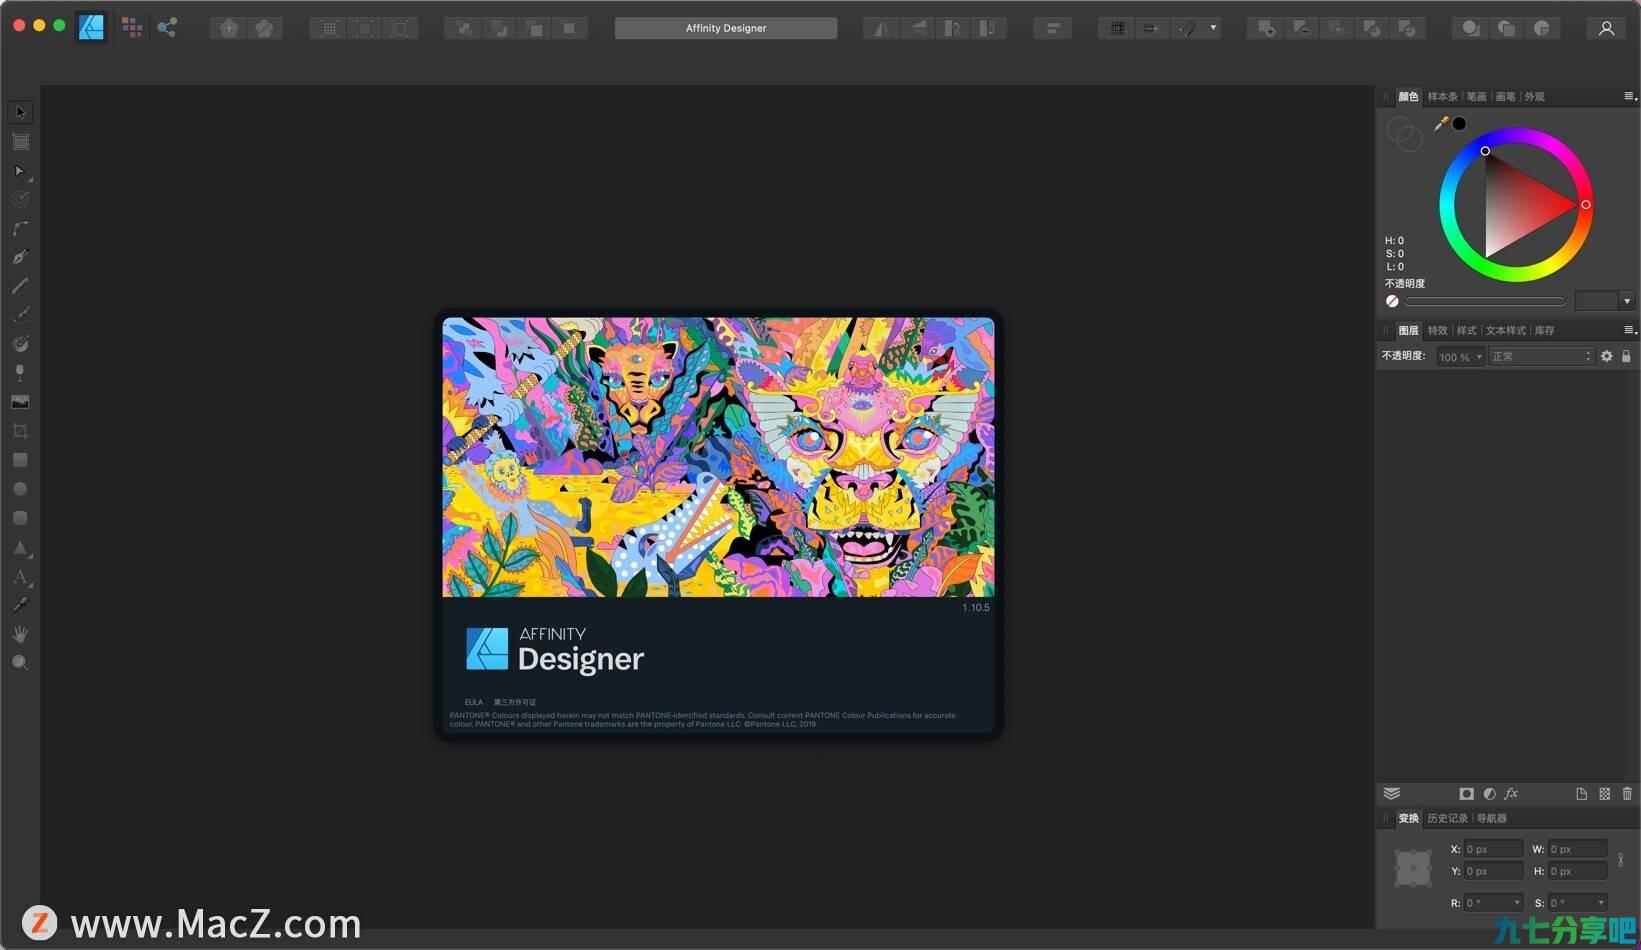Delete layer with trash icon
The height and width of the screenshot is (950, 1641).
1627,794
